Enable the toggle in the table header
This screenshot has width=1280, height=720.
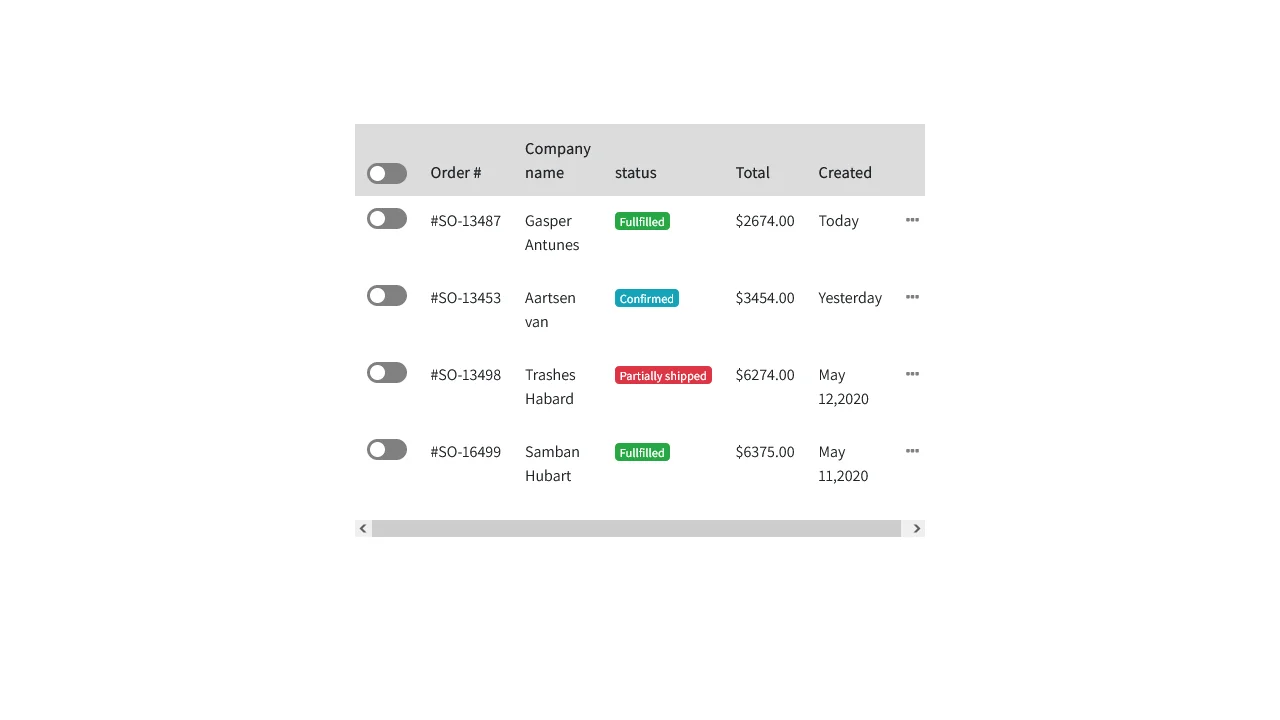[387, 173]
